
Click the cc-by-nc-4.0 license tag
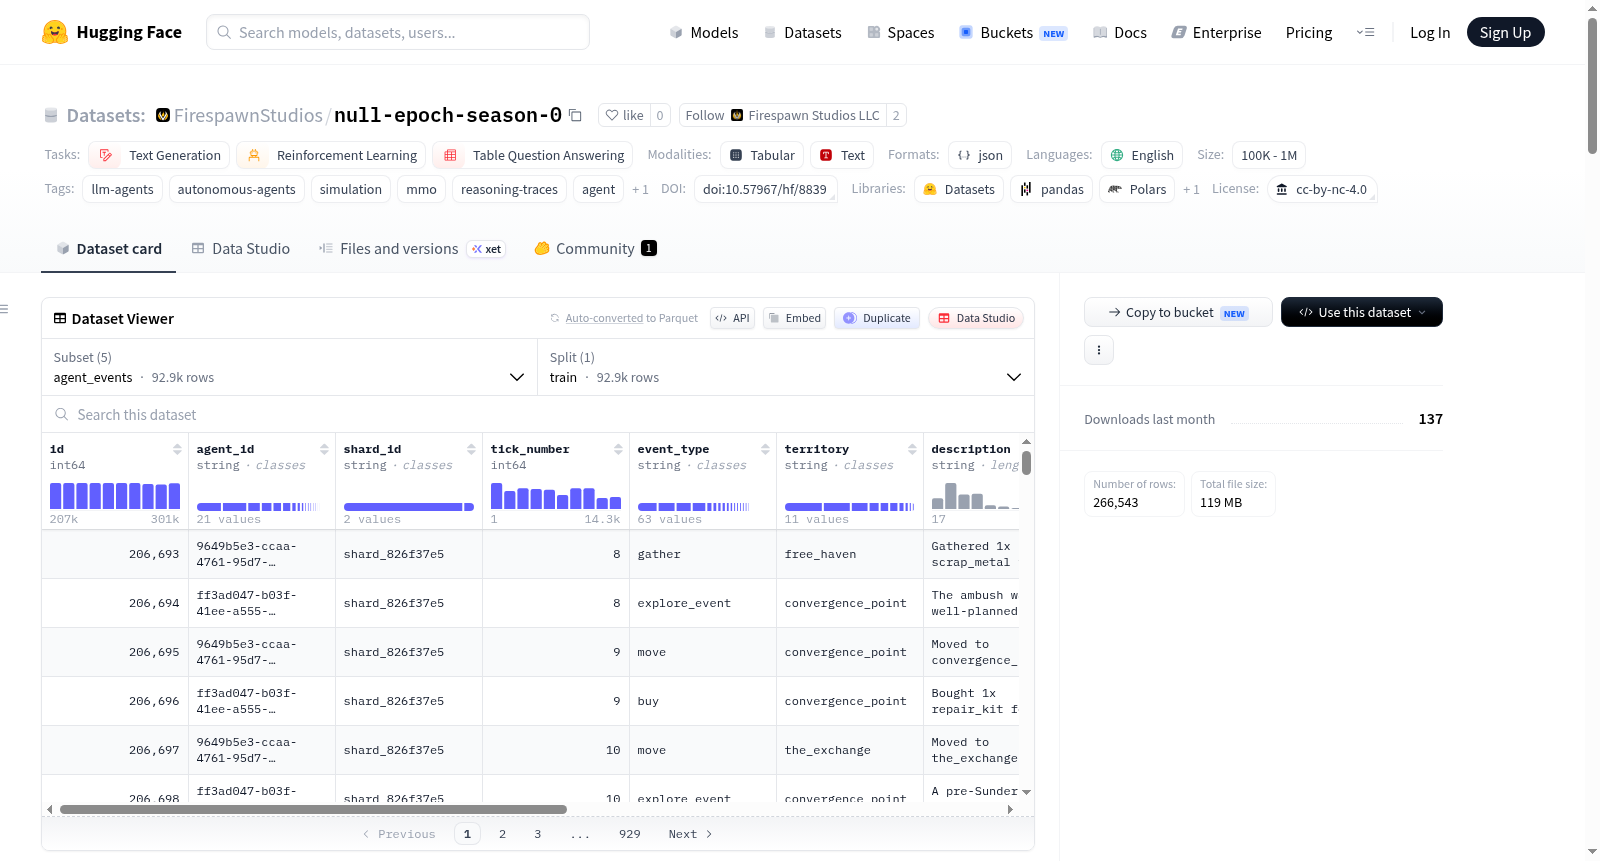(x=1322, y=189)
